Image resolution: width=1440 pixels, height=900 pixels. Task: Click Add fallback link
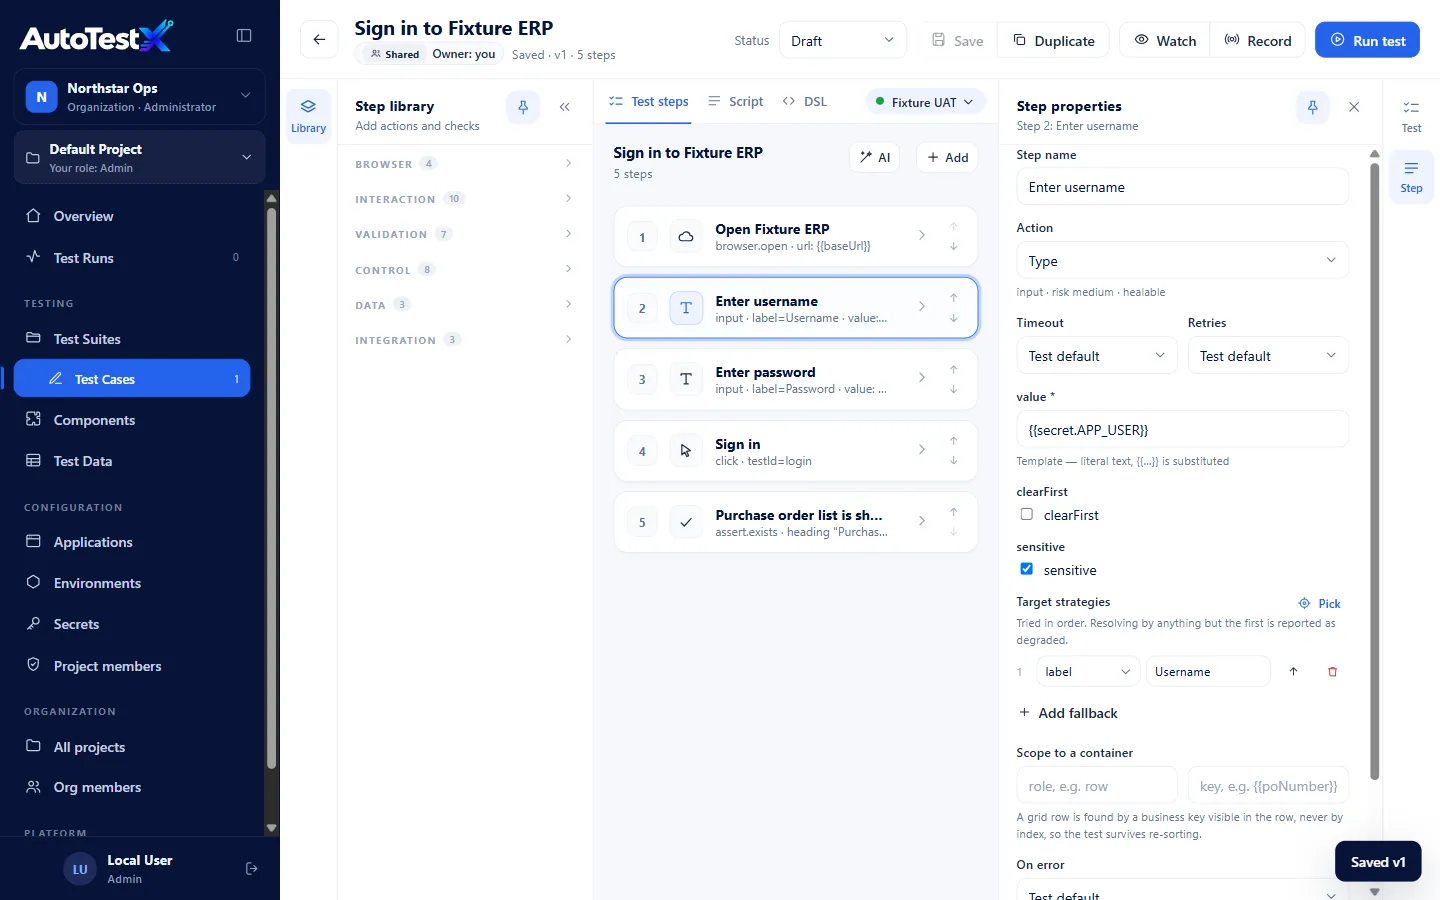point(1068,713)
